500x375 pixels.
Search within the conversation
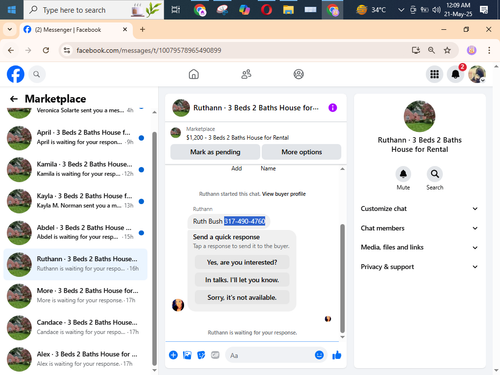coord(435,174)
